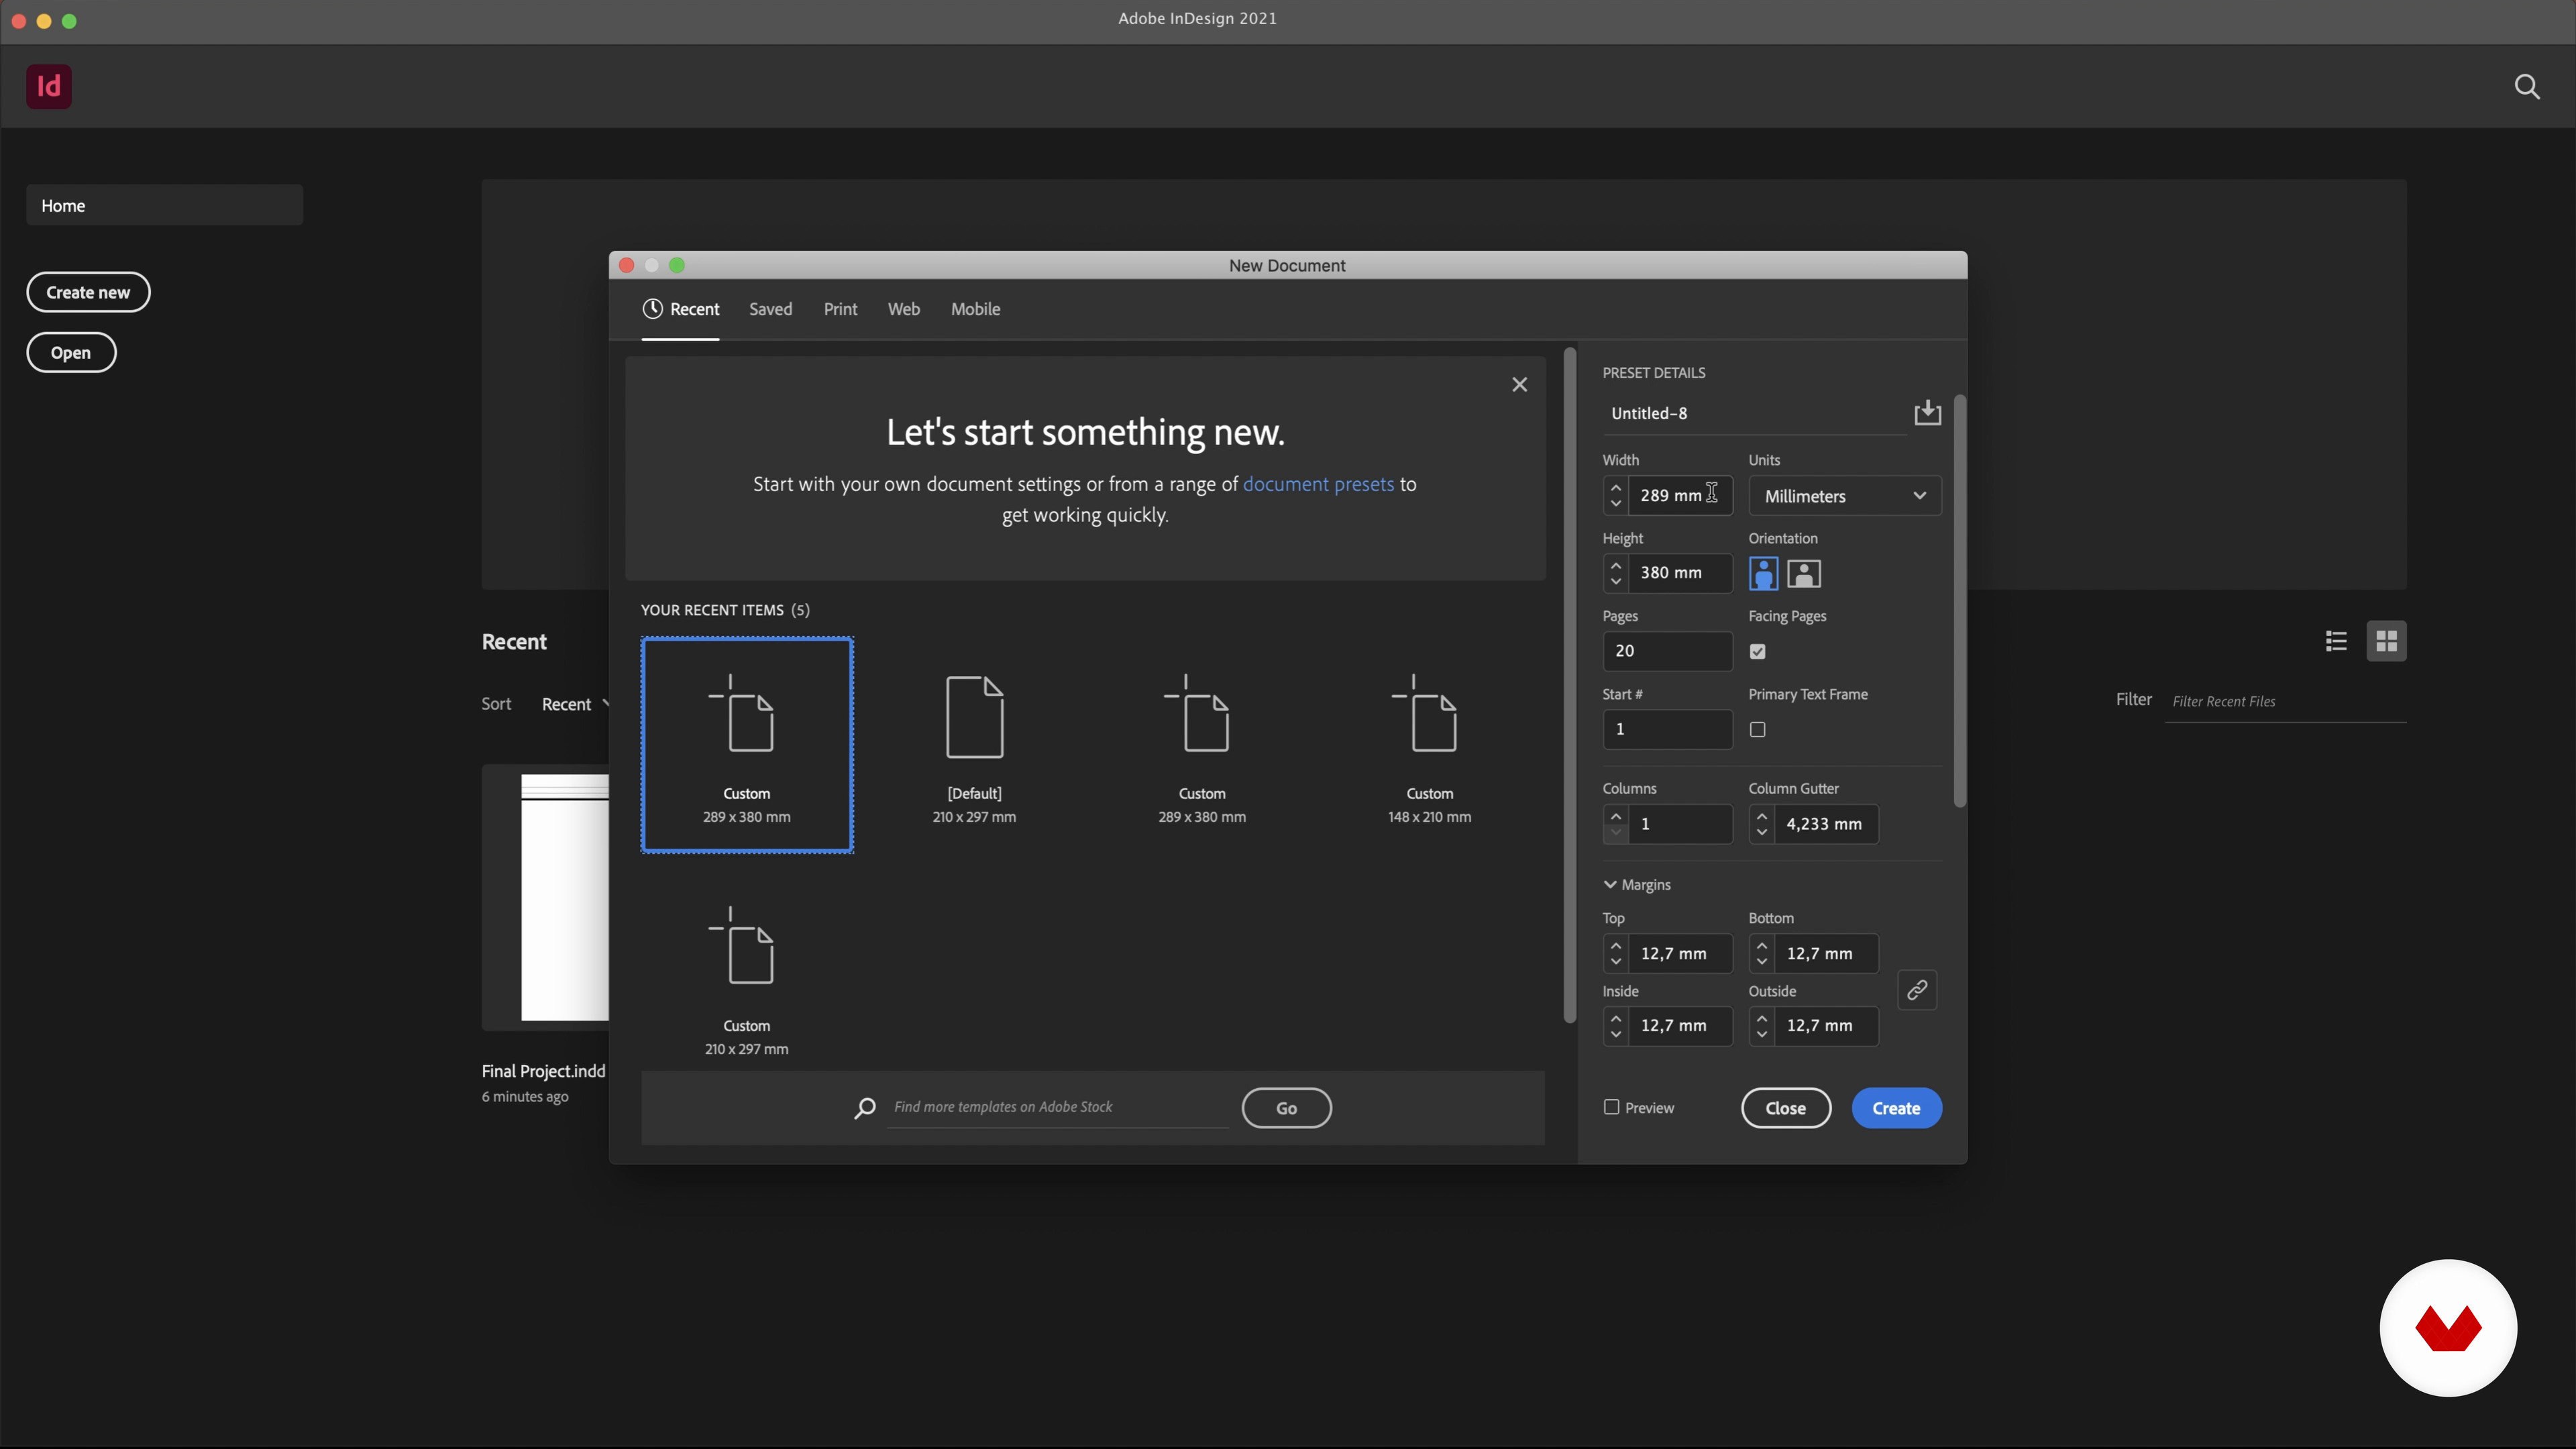Viewport: 2576px width, 1449px height.
Task: Dismiss the 'Let's start something new' banner
Action: [1519, 385]
